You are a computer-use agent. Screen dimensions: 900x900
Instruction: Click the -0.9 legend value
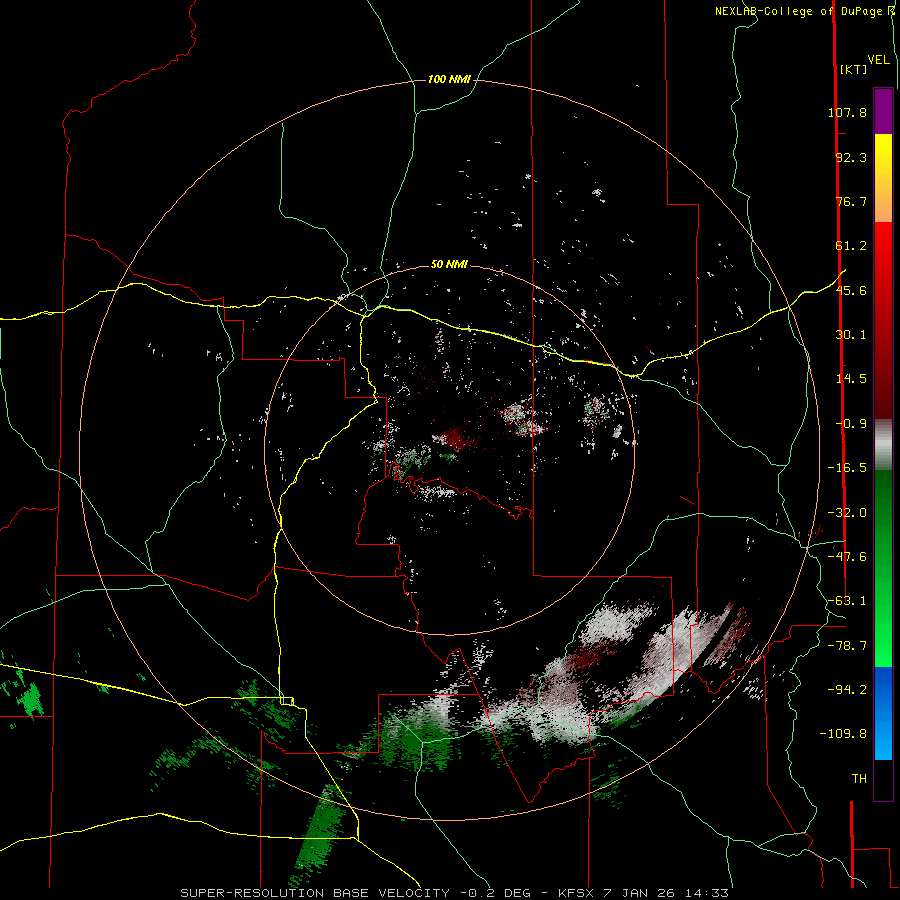tap(851, 424)
